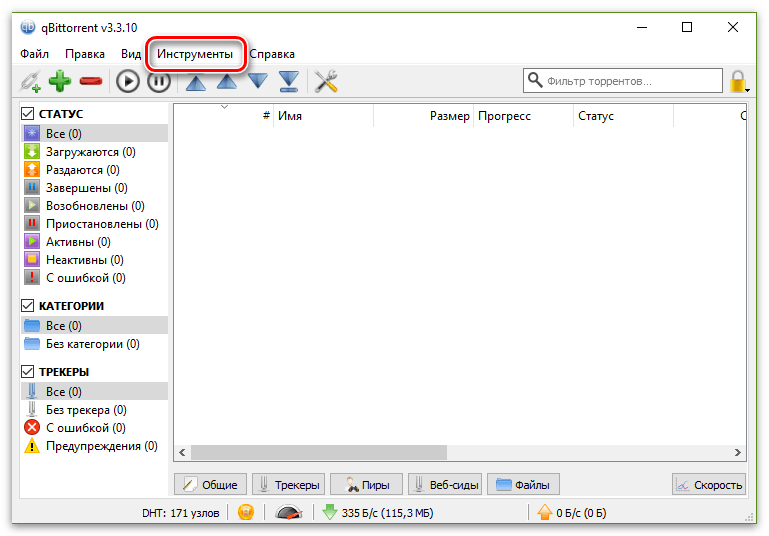The image size is (769, 536).
Task: Click the green plus add torrent icon
Action: [60, 81]
